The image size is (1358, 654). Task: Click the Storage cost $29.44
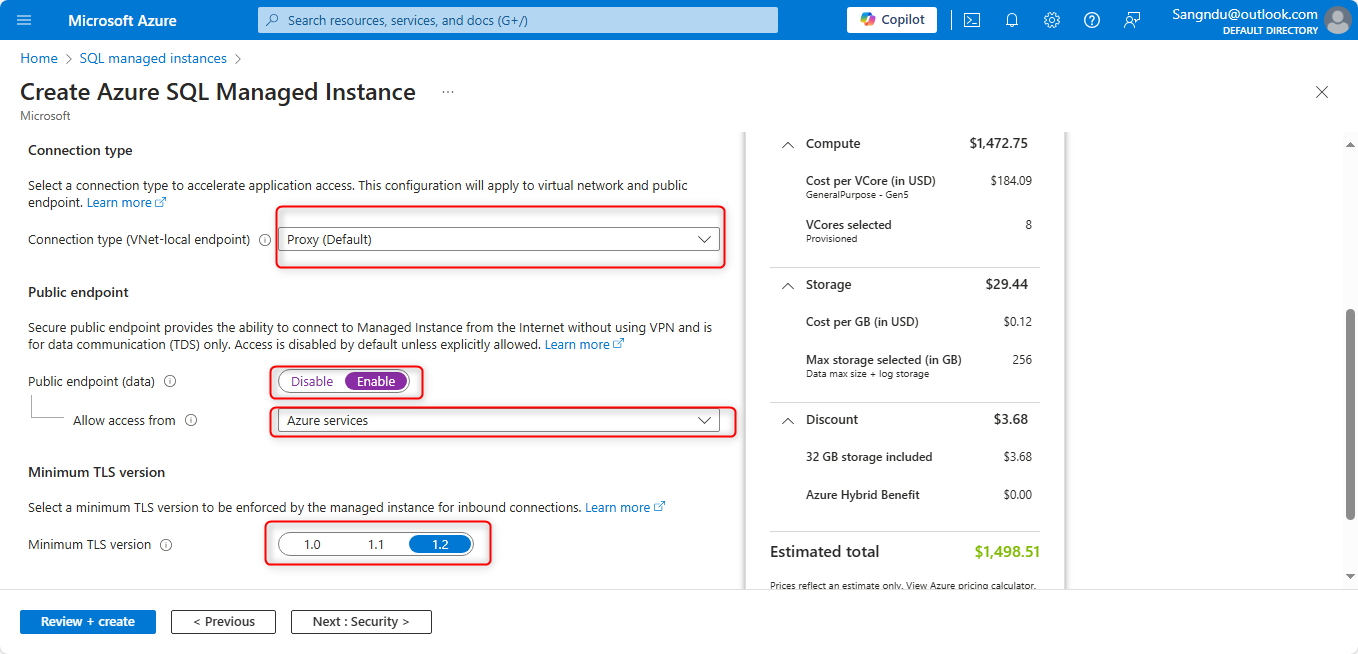1007,285
